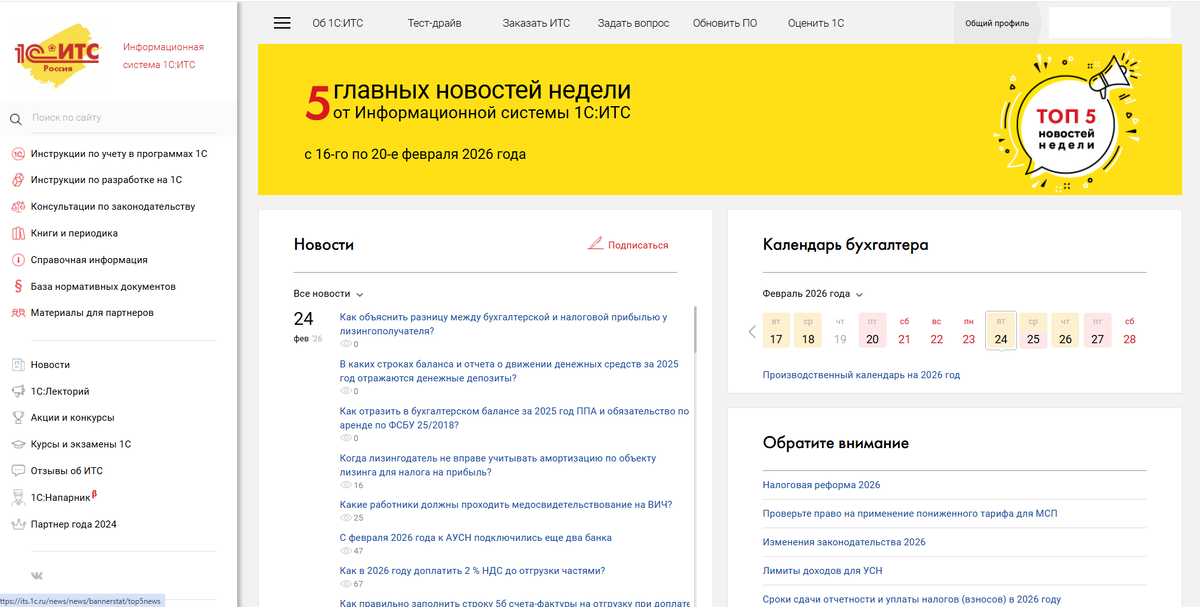Select calendar day 20 пт
Image resolution: width=1200 pixels, height=607 pixels.
tap(872, 332)
